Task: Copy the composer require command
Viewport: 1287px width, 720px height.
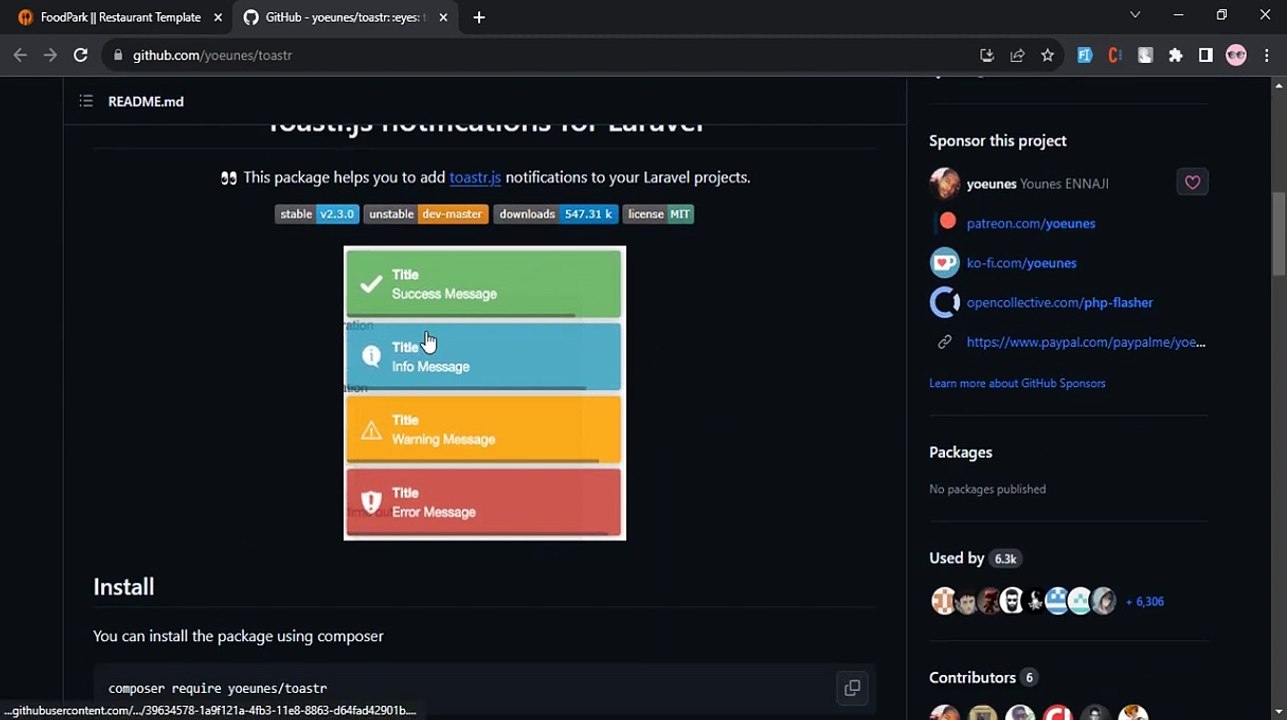Action: (852, 687)
